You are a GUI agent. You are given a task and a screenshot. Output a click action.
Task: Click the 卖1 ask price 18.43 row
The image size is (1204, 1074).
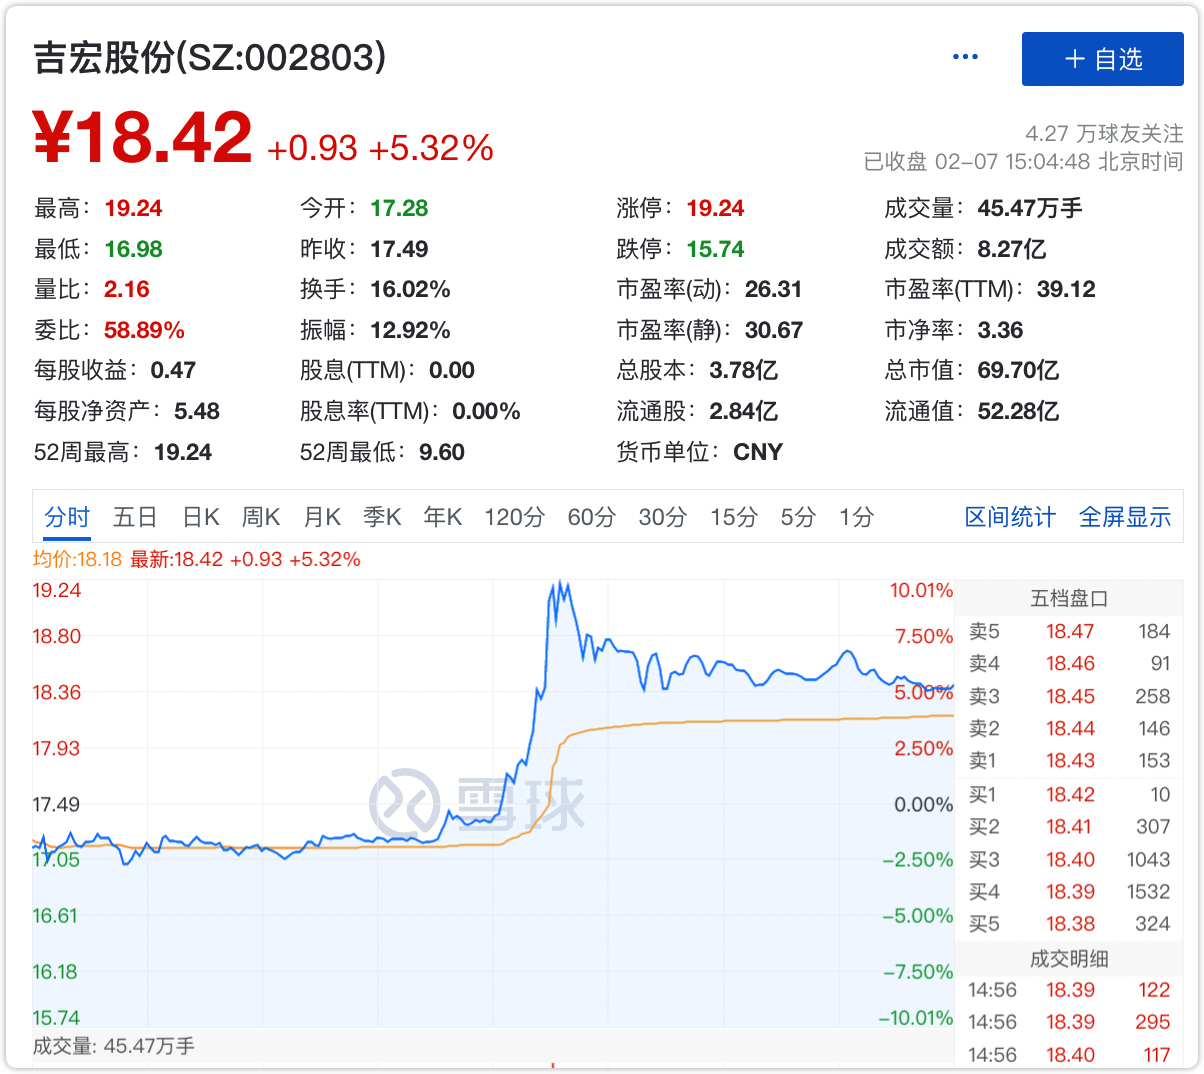(x=1069, y=761)
